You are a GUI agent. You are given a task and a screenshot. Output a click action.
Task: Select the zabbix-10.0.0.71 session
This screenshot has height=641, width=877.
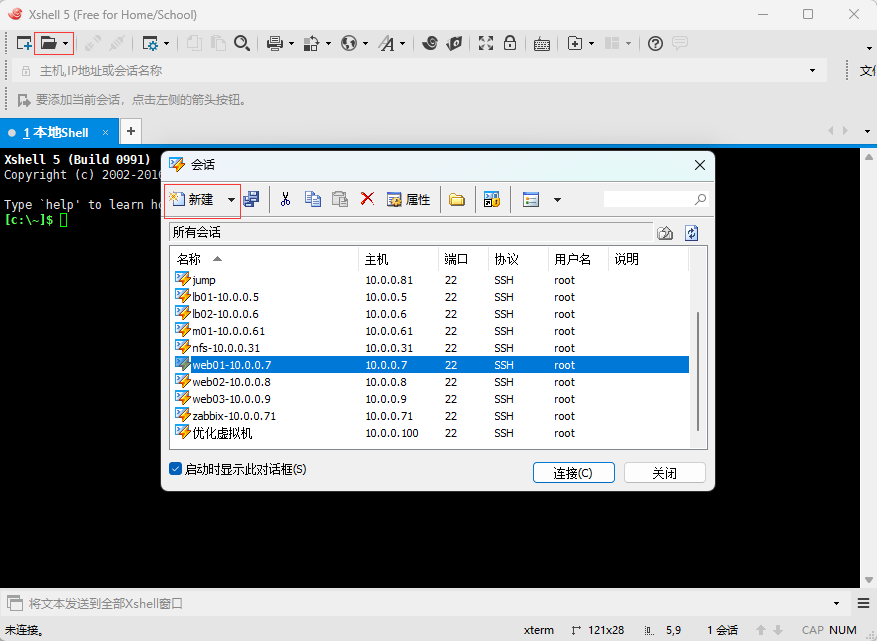pyautogui.click(x=431, y=416)
